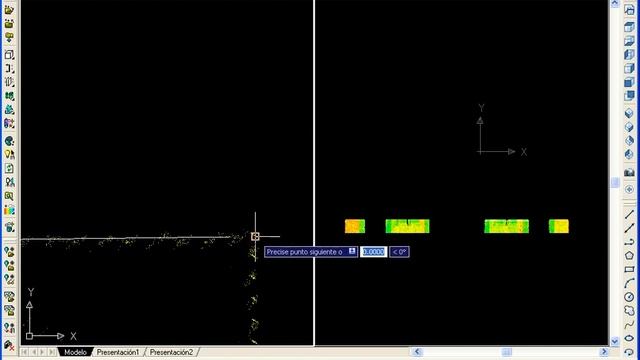This screenshot has width=640, height=360.
Task: Select the Polyline tool
Action: click(x=629, y=242)
